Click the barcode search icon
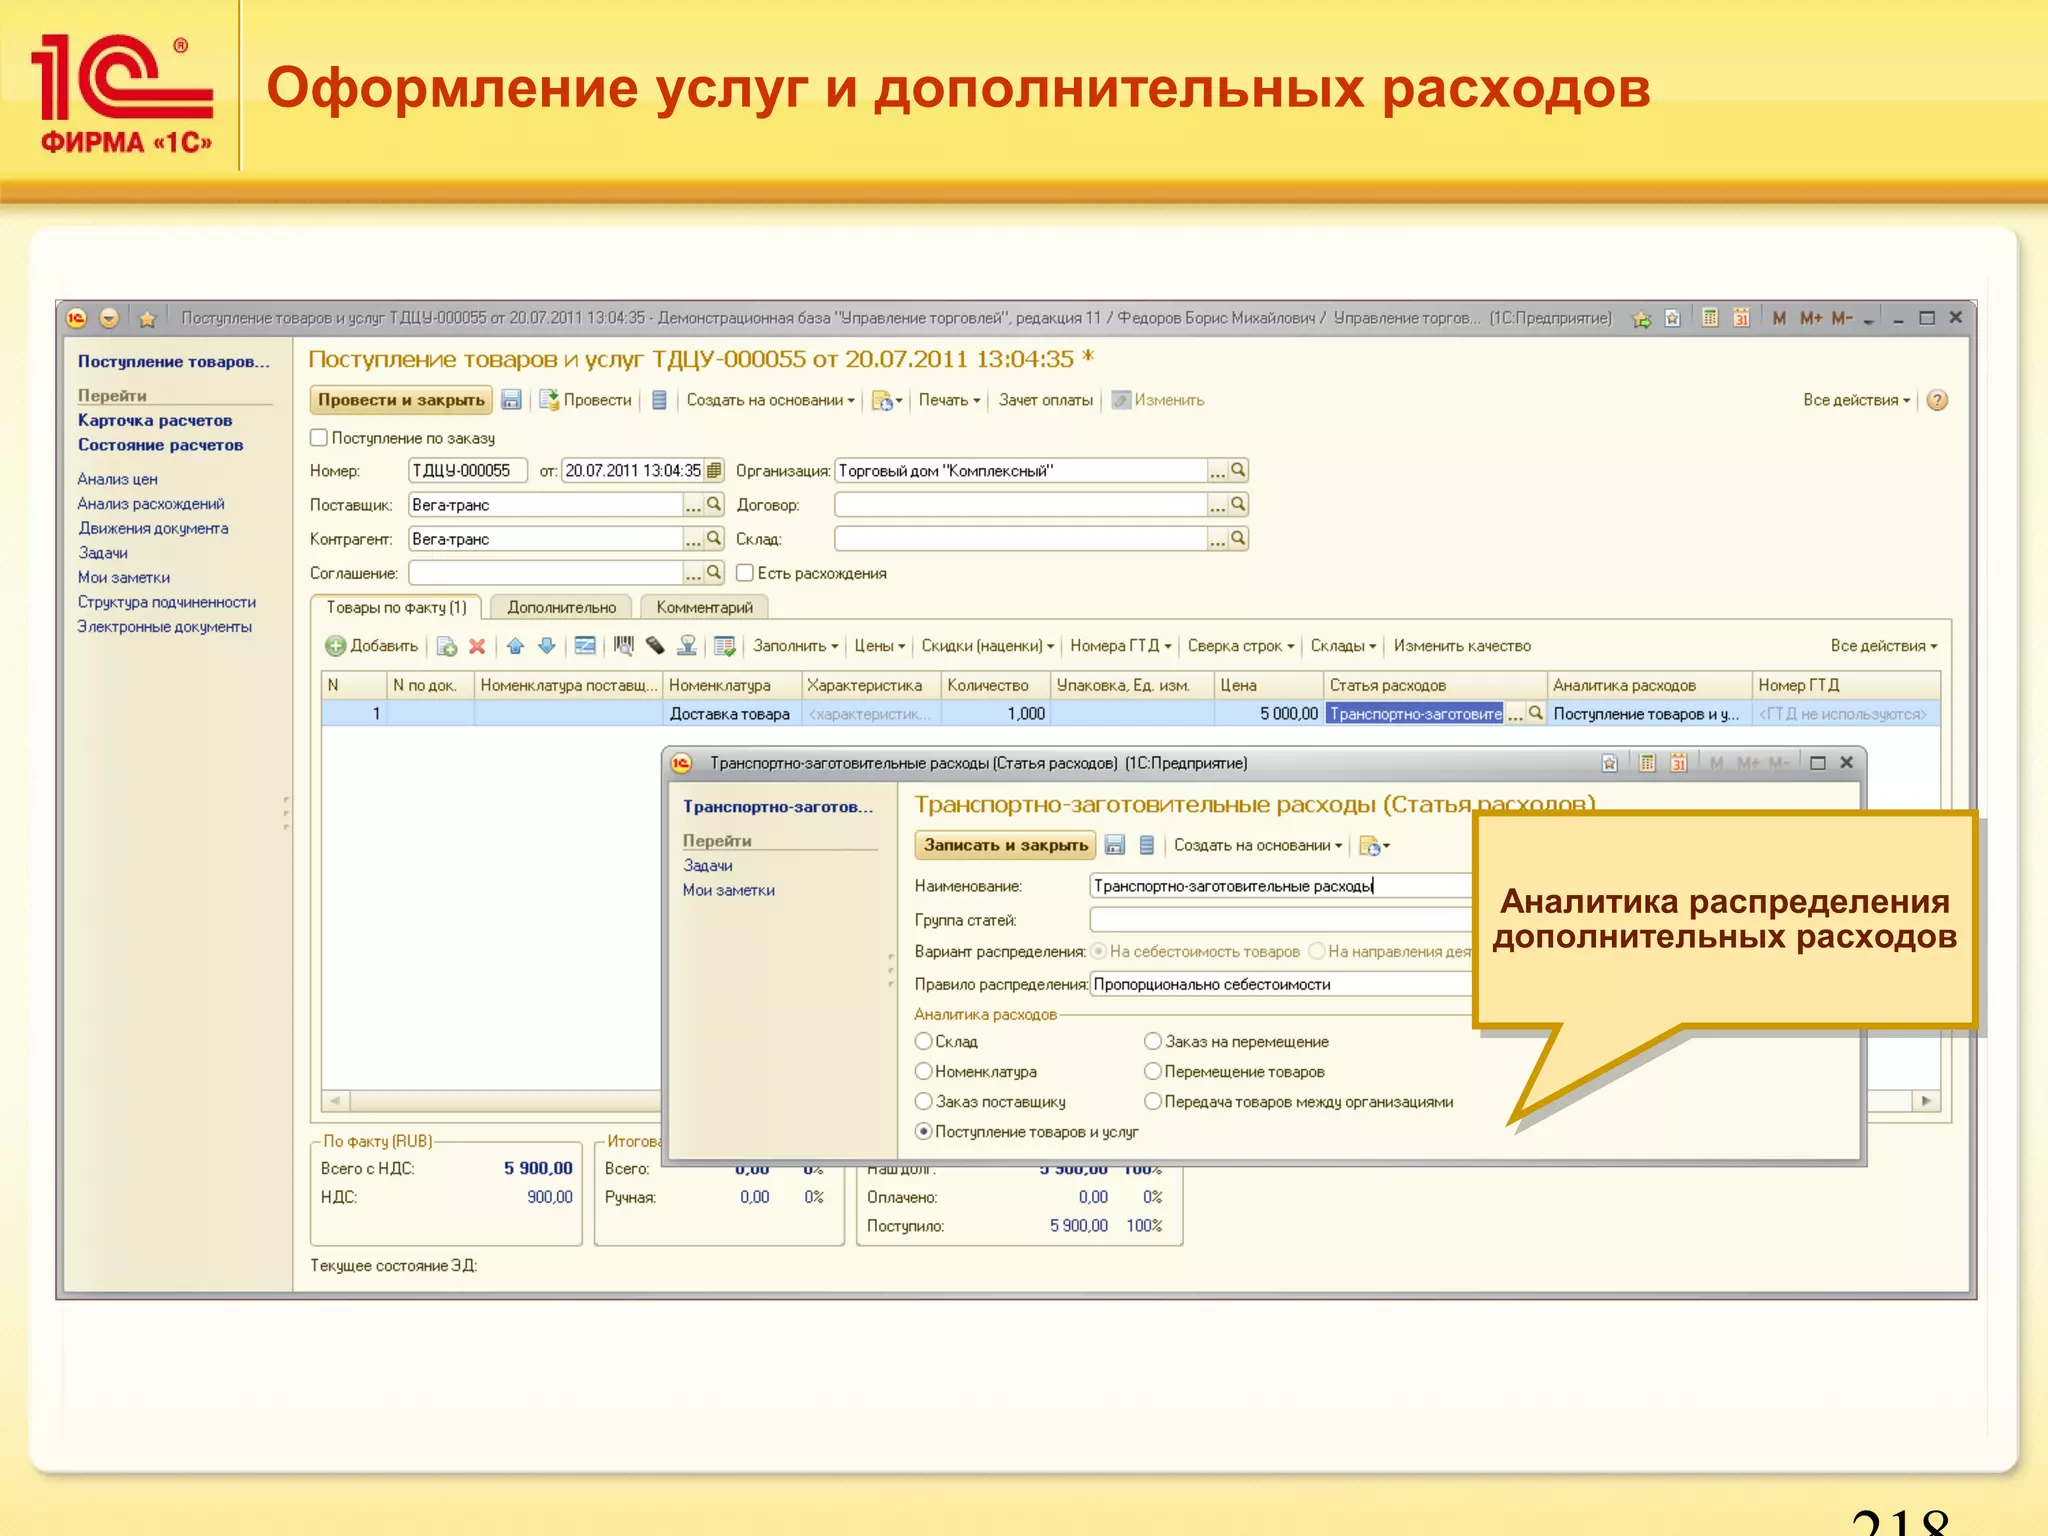The image size is (2048, 1536). pyautogui.click(x=624, y=646)
